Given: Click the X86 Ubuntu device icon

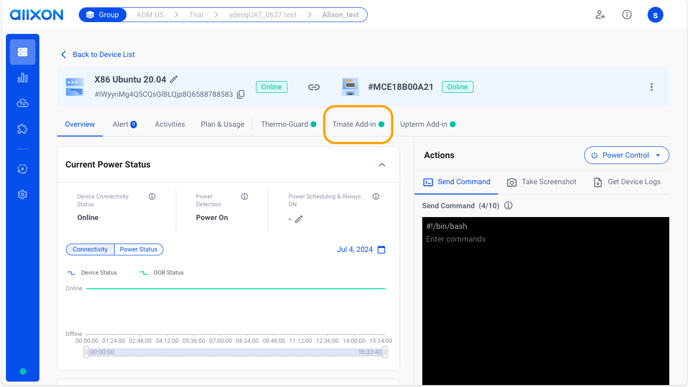Looking at the screenshot, I should point(75,87).
